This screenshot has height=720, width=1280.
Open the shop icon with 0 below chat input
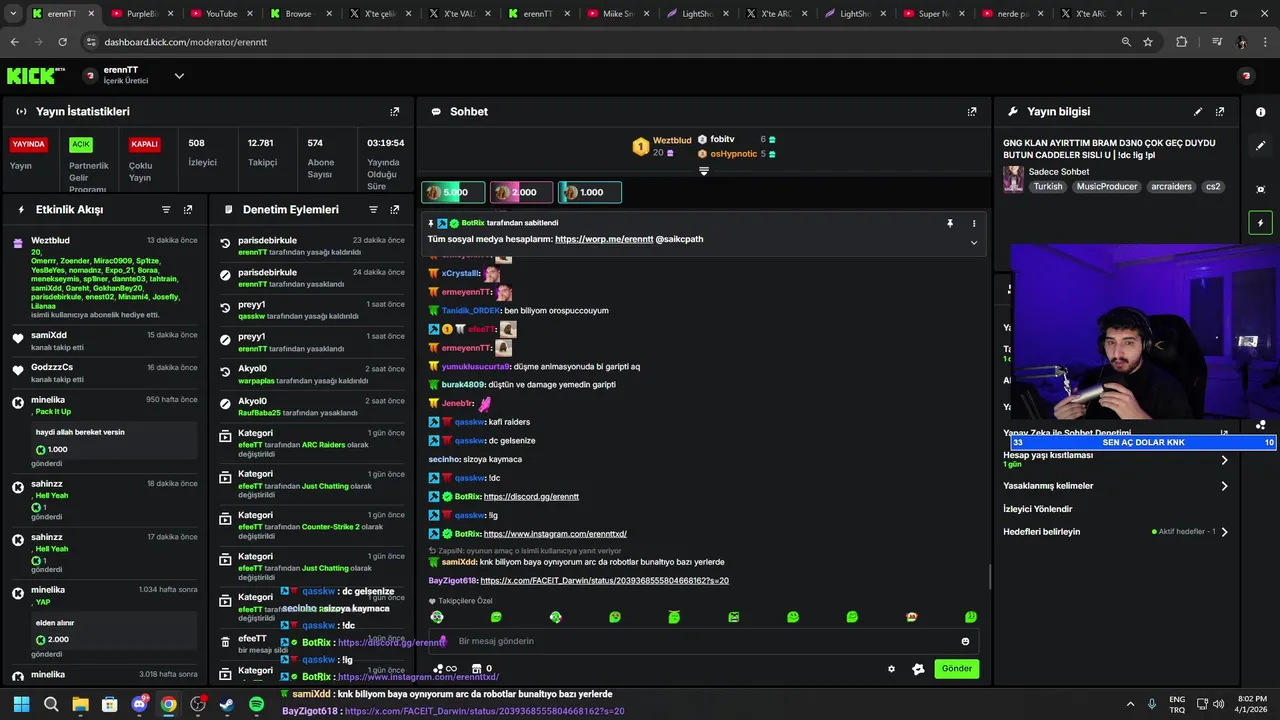coord(482,669)
